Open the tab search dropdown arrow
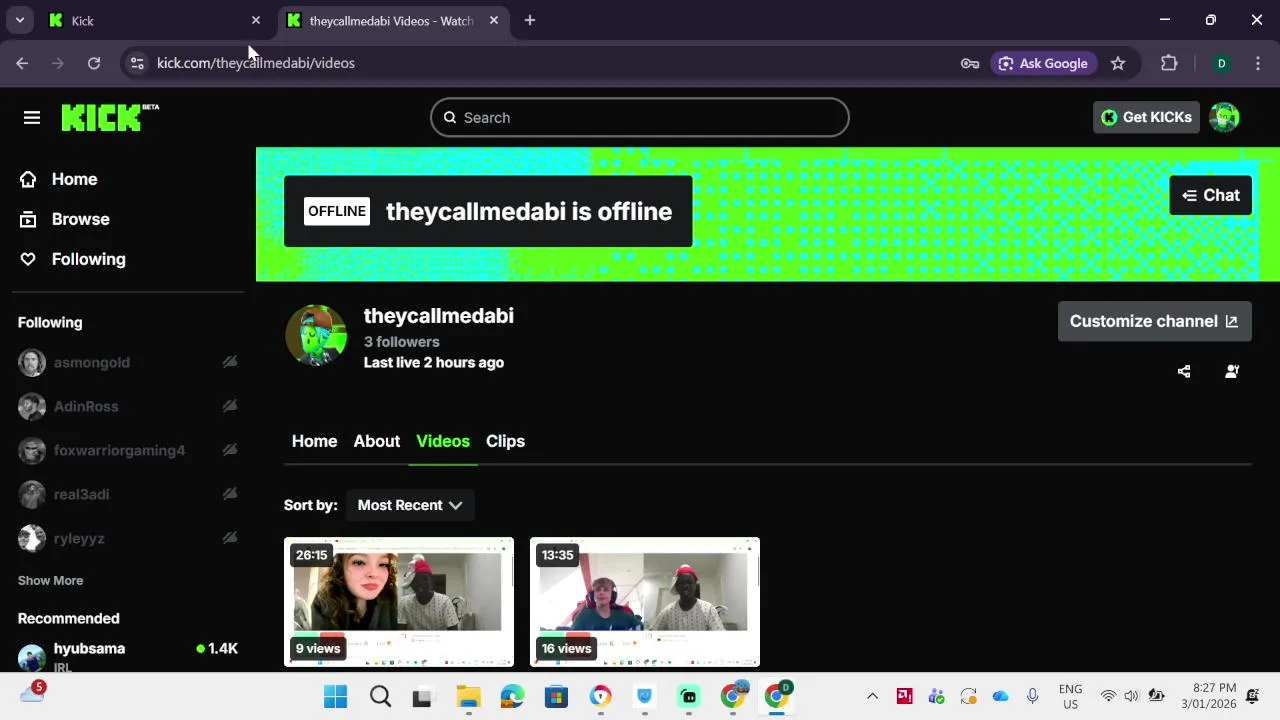Screen dimensions: 1280x720 click(19, 20)
